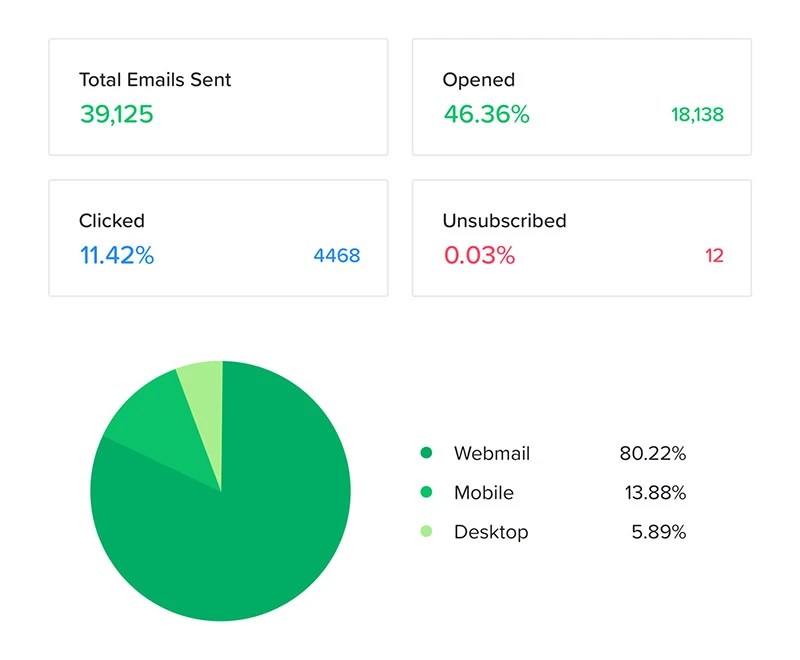
Task: Click the 11.42% clicked rate
Action: pos(117,256)
